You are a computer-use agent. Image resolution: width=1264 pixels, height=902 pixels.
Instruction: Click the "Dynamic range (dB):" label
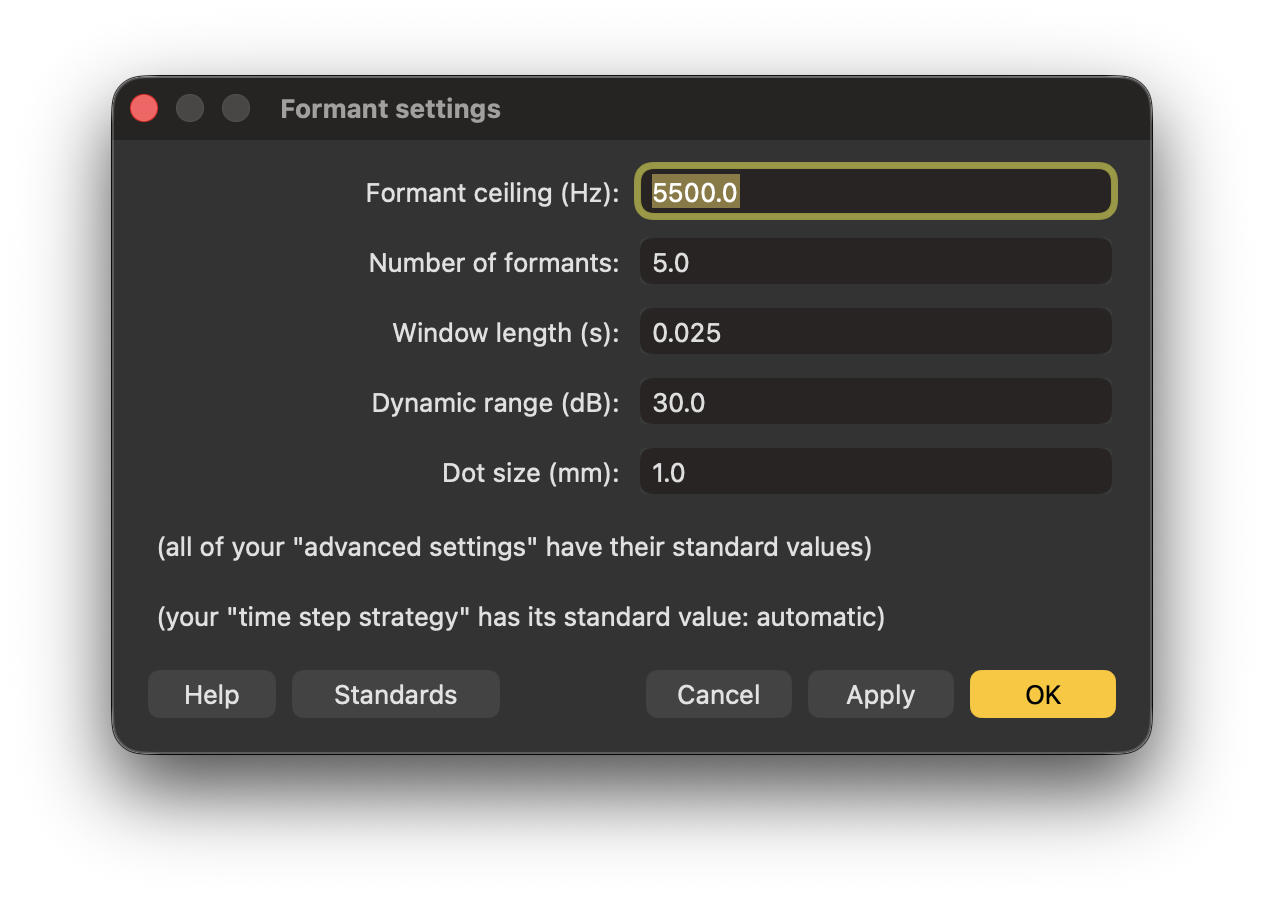tap(495, 402)
